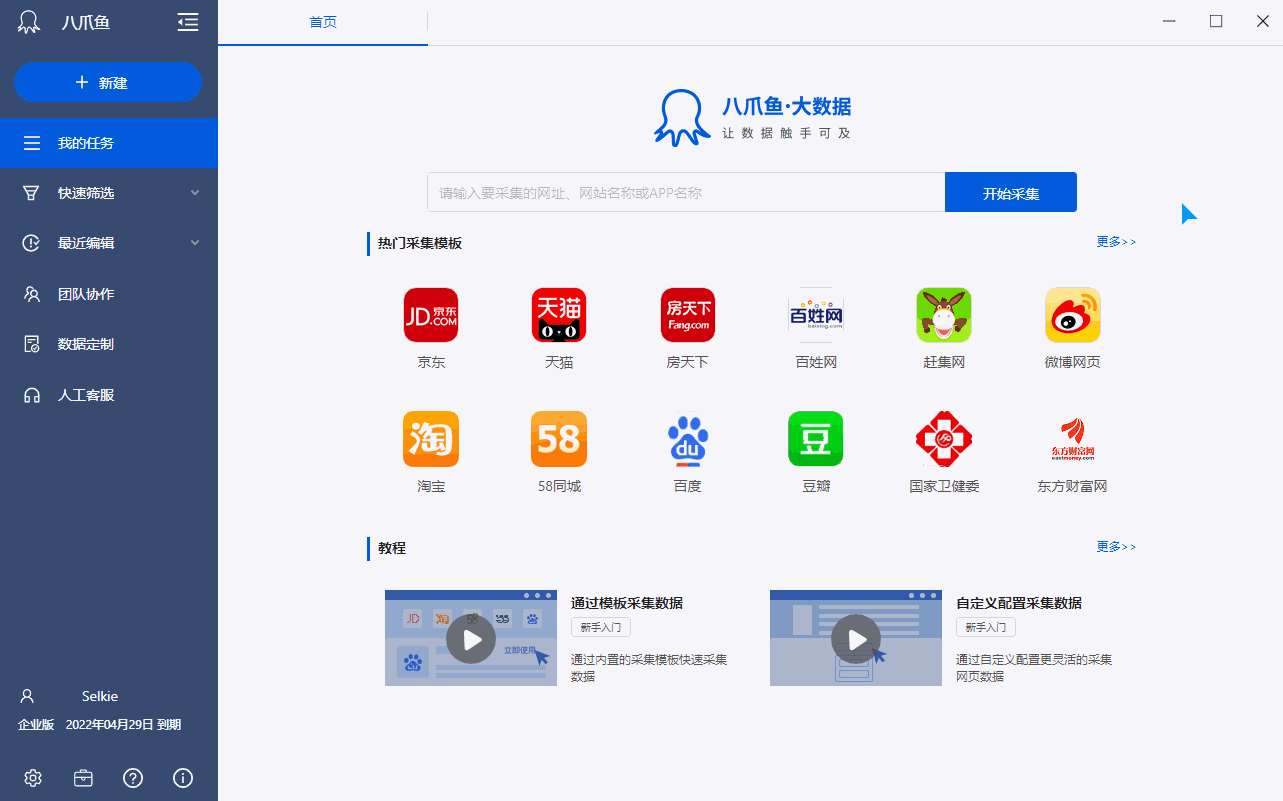Expand the 最近编辑 chevron
This screenshot has height=801, width=1283.
coord(195,243)
